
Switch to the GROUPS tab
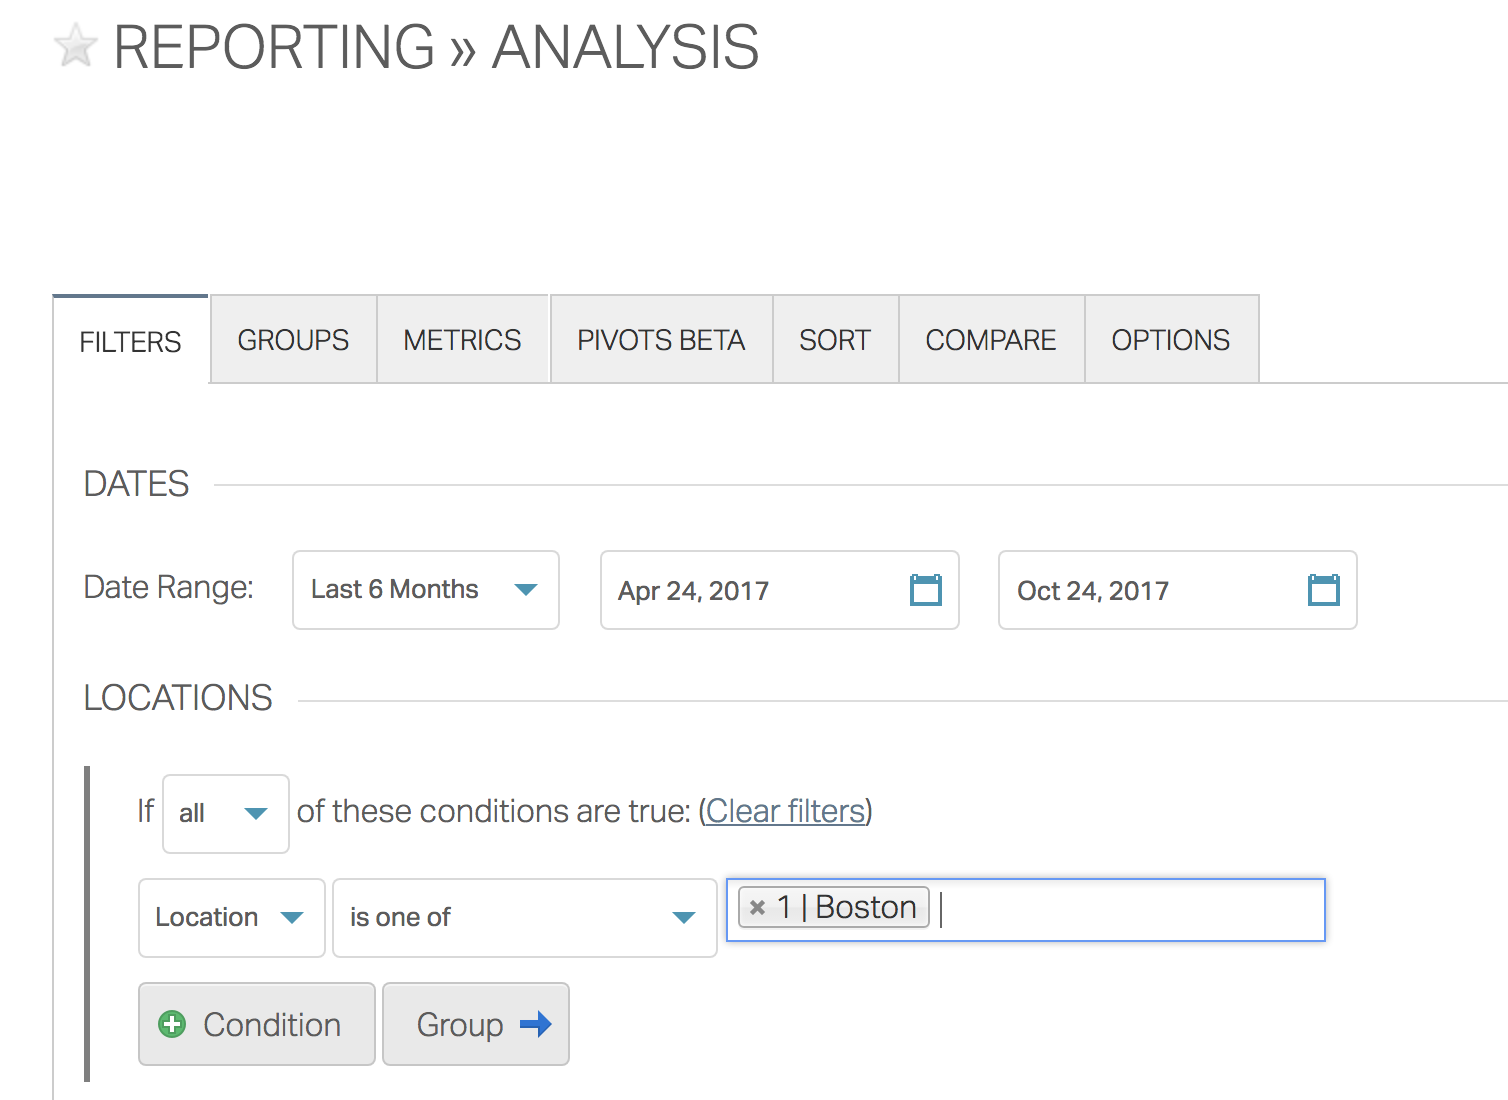coord(293,340)
